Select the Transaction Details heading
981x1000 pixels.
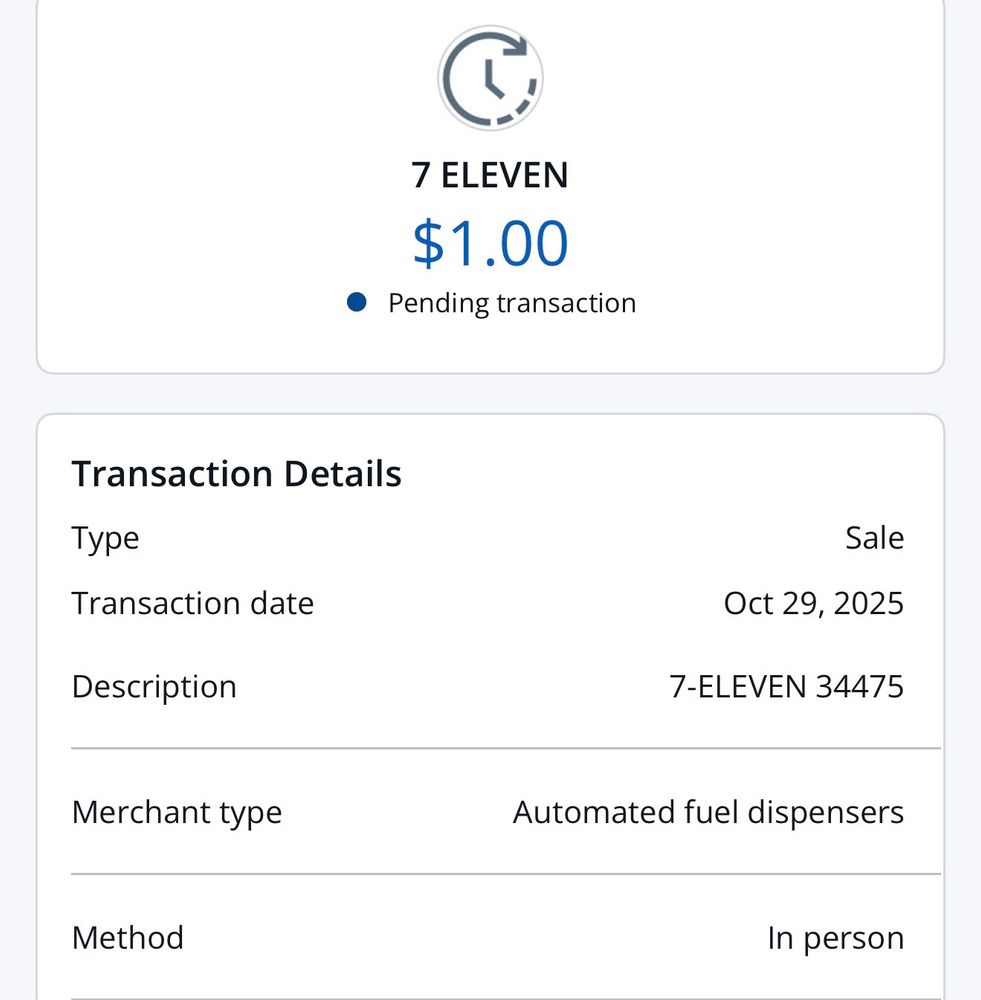[x=236, y=473]
